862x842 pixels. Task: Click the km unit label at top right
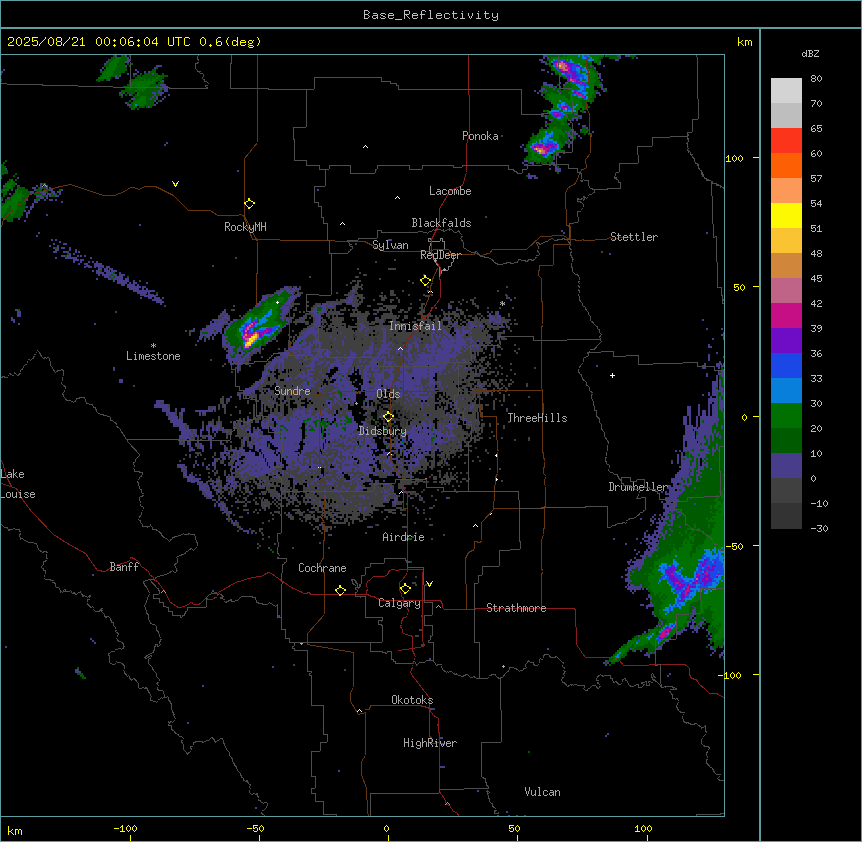pyautogui.click(x=744, y=42)
